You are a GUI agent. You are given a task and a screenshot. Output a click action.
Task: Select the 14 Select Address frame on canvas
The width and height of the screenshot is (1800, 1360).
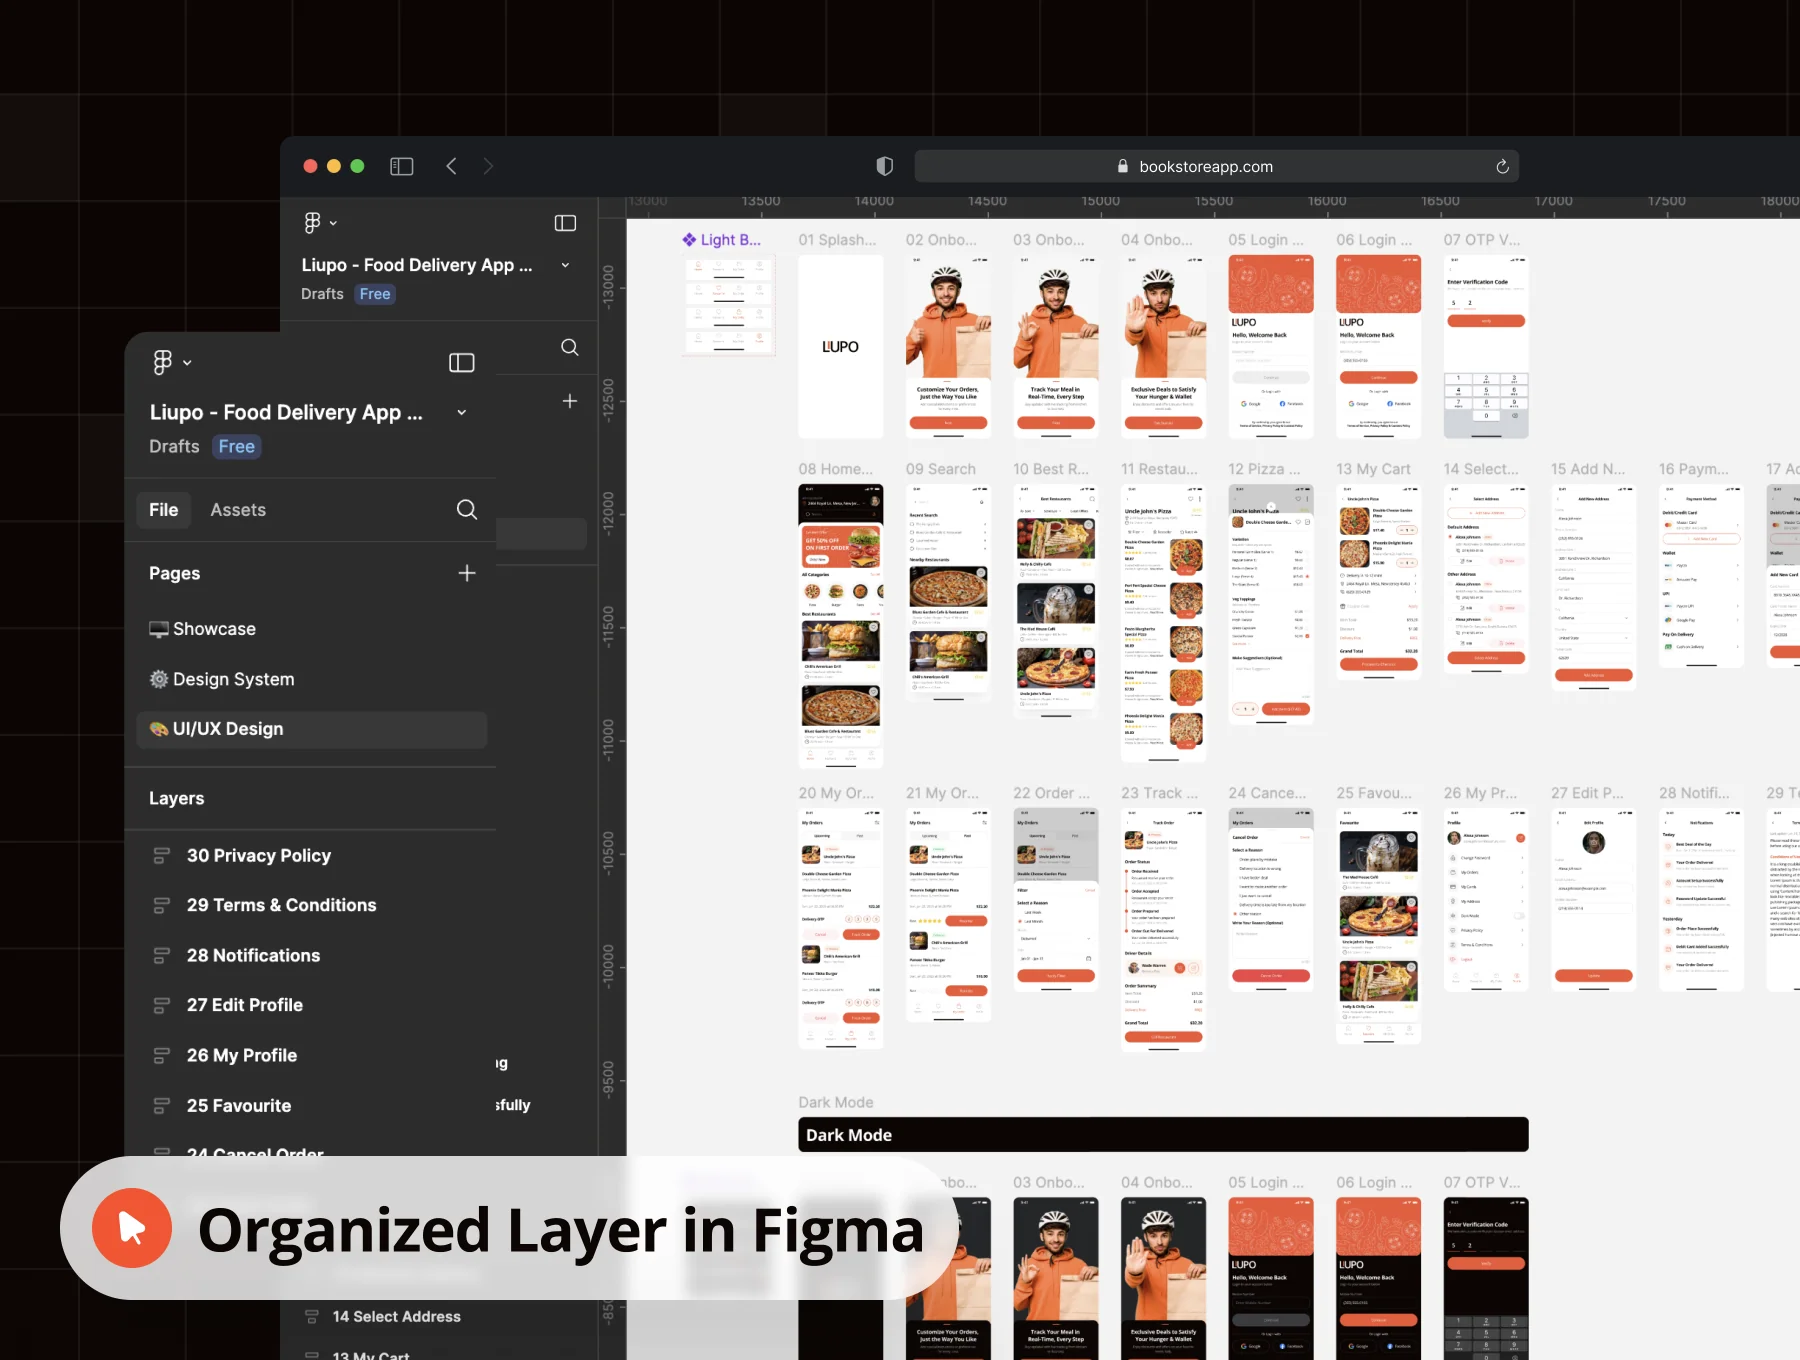point(1486,579)
